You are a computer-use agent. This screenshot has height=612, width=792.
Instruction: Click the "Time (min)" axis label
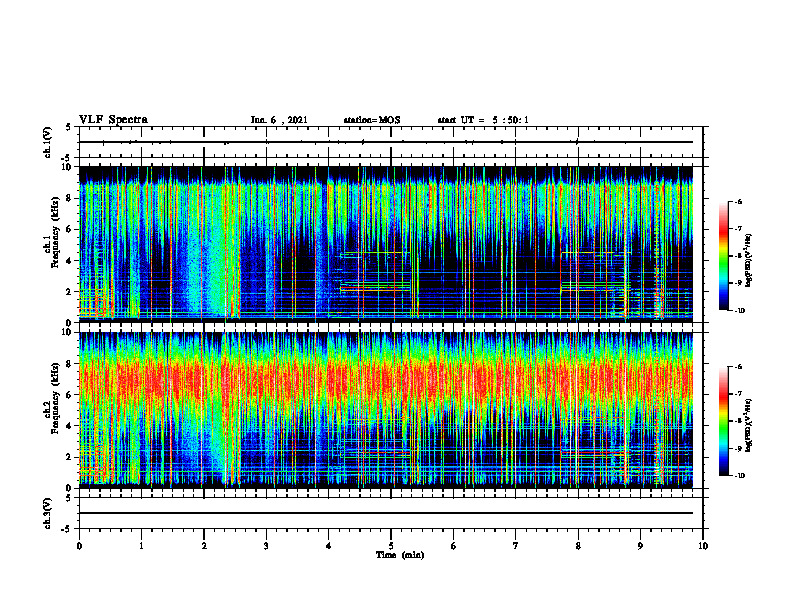pos(400,555)
